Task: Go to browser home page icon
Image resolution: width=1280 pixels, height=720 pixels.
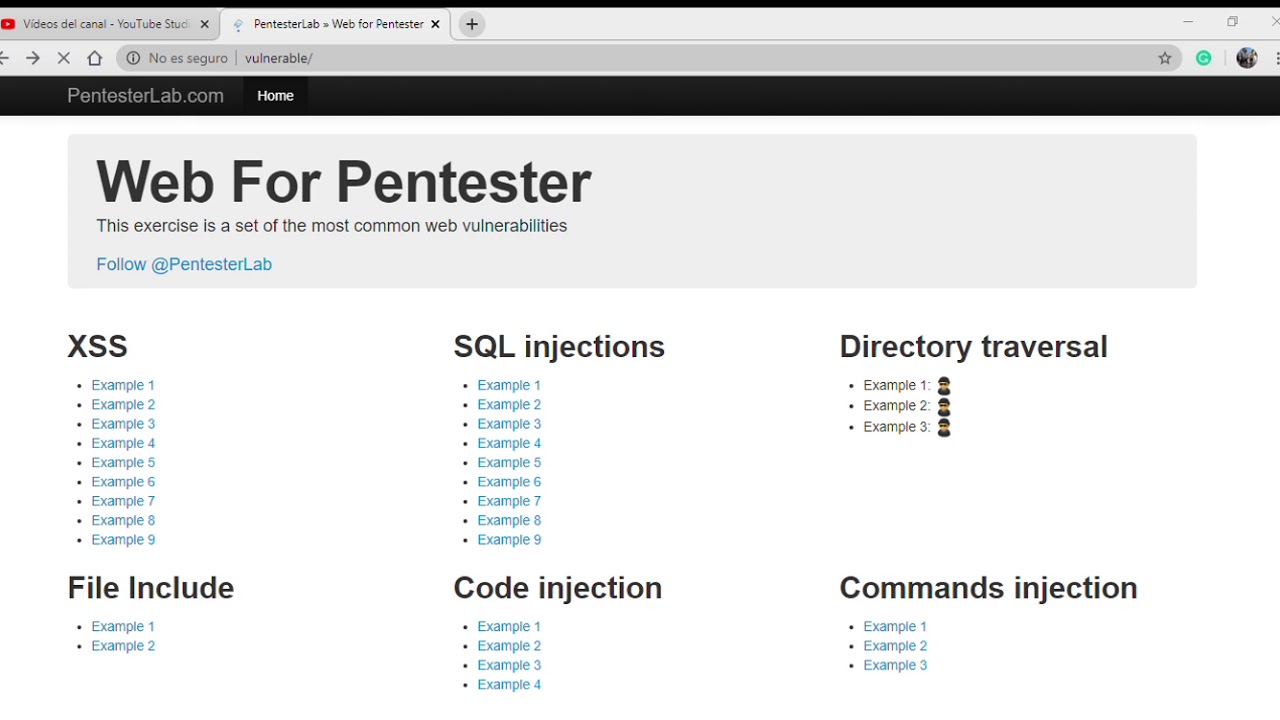Action: [x=95, y=58]
